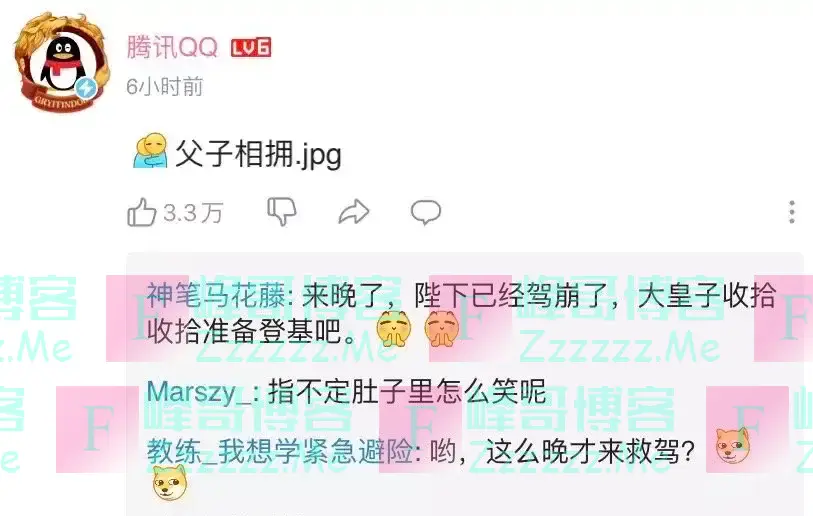Tap the 腾讯QQ username

click(172, 48)
